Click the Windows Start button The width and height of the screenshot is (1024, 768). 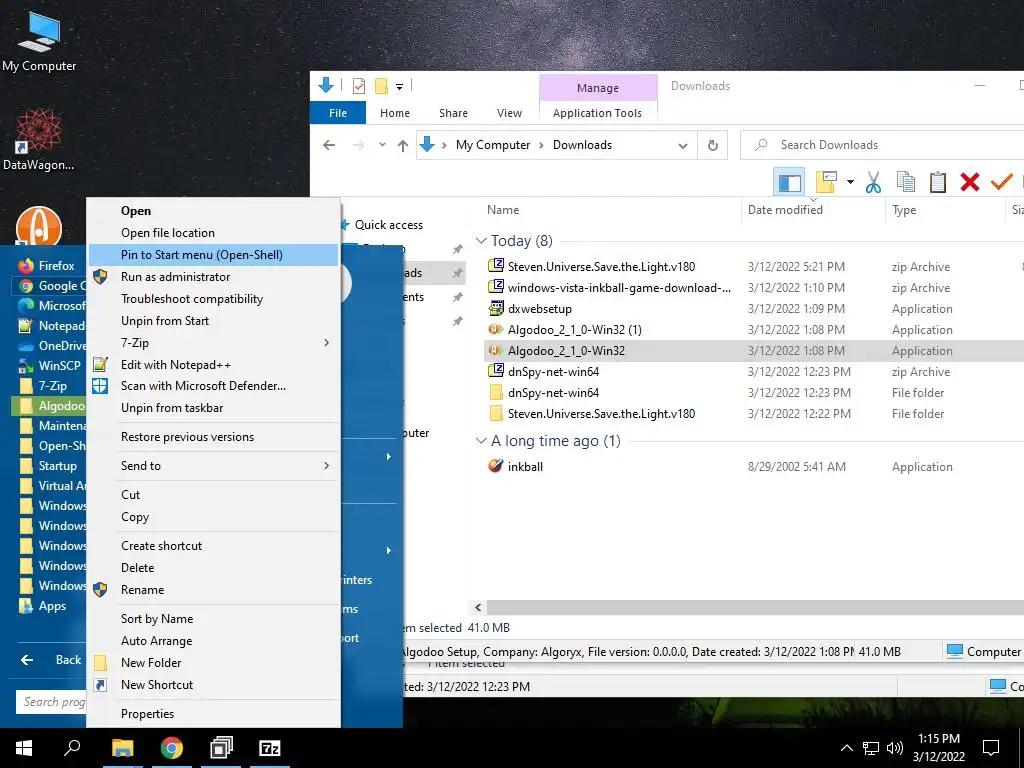tap(24, 748)
